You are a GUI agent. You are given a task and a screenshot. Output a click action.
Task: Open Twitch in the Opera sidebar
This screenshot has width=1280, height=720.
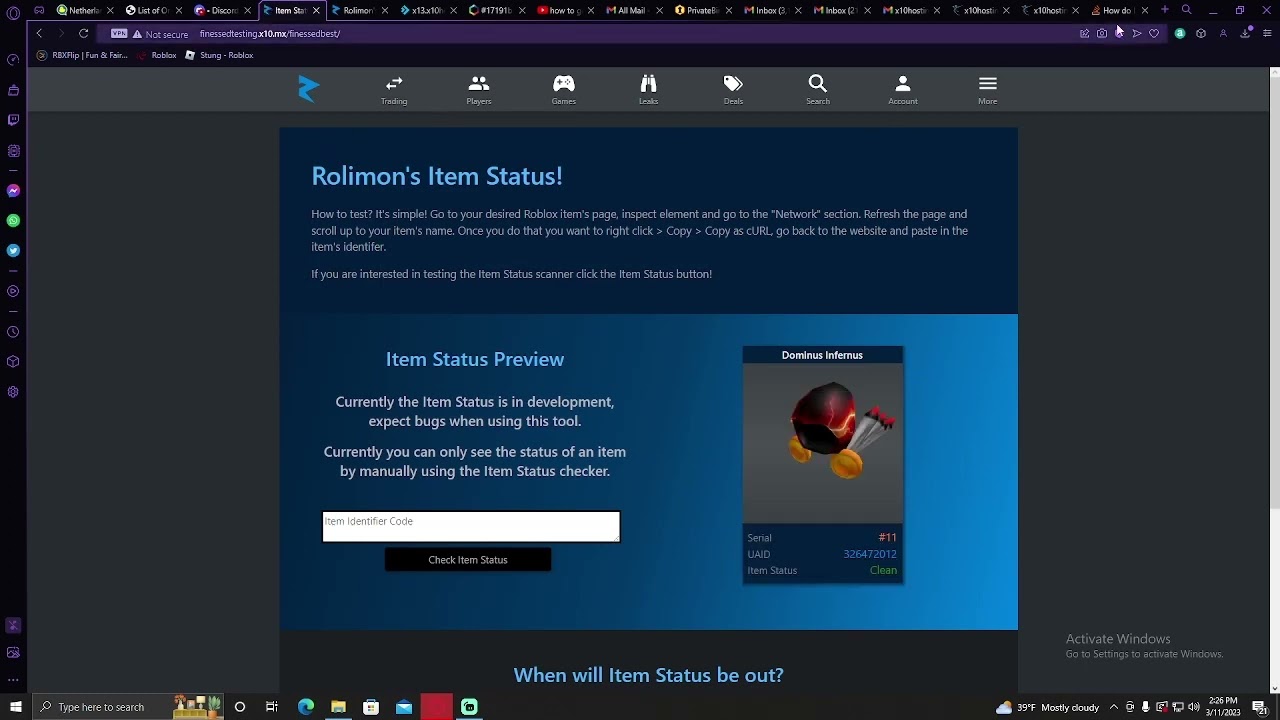coord(13,120)
